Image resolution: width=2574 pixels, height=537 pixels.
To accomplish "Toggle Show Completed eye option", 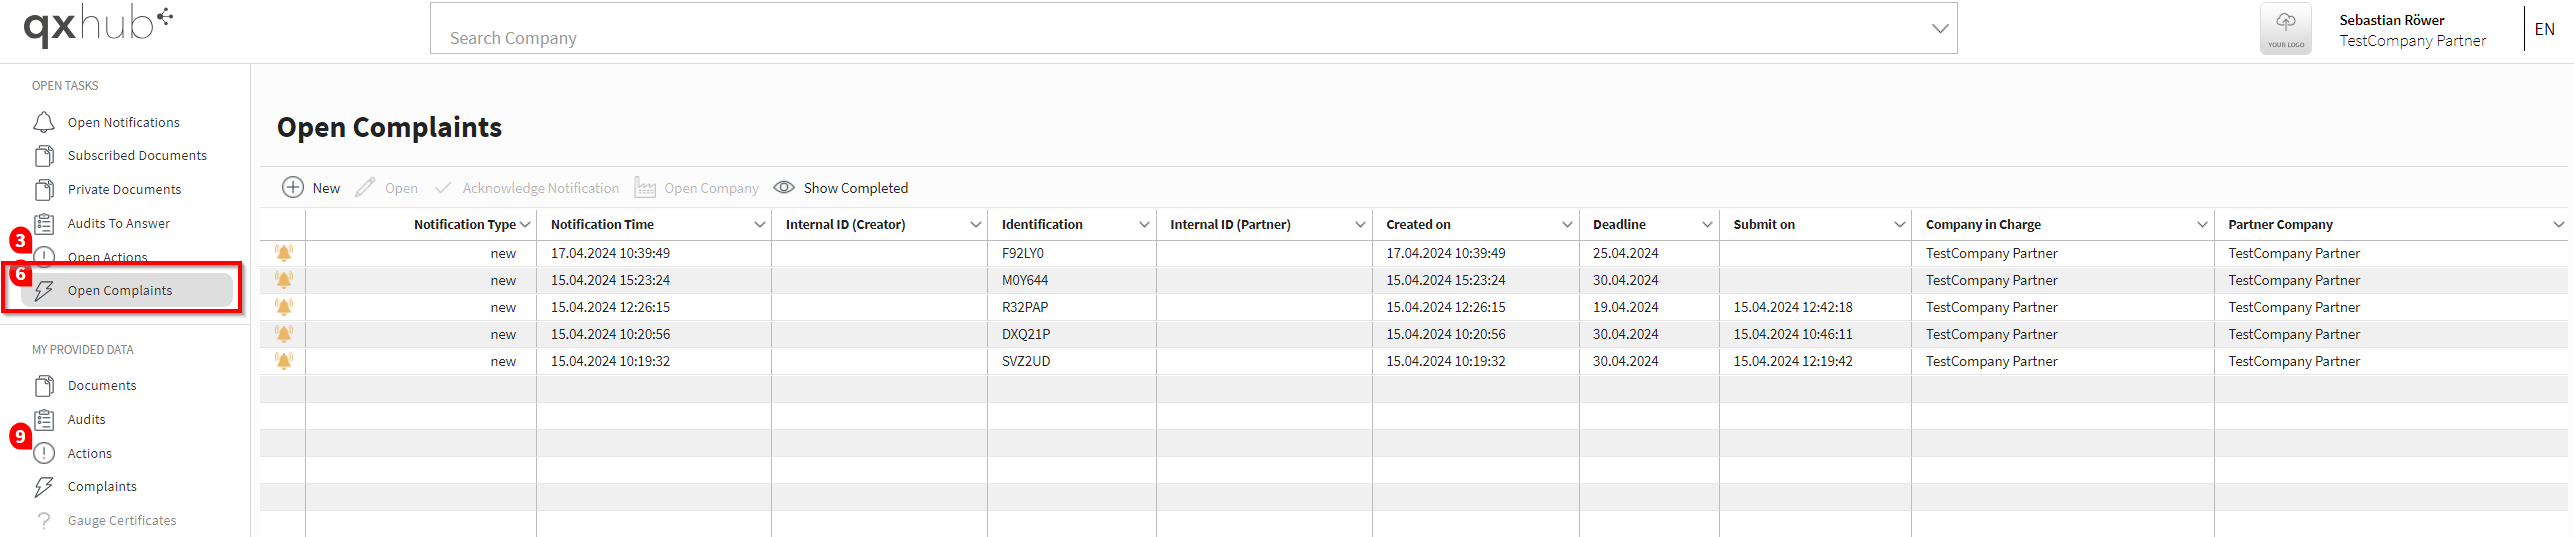I will (841, 188).
